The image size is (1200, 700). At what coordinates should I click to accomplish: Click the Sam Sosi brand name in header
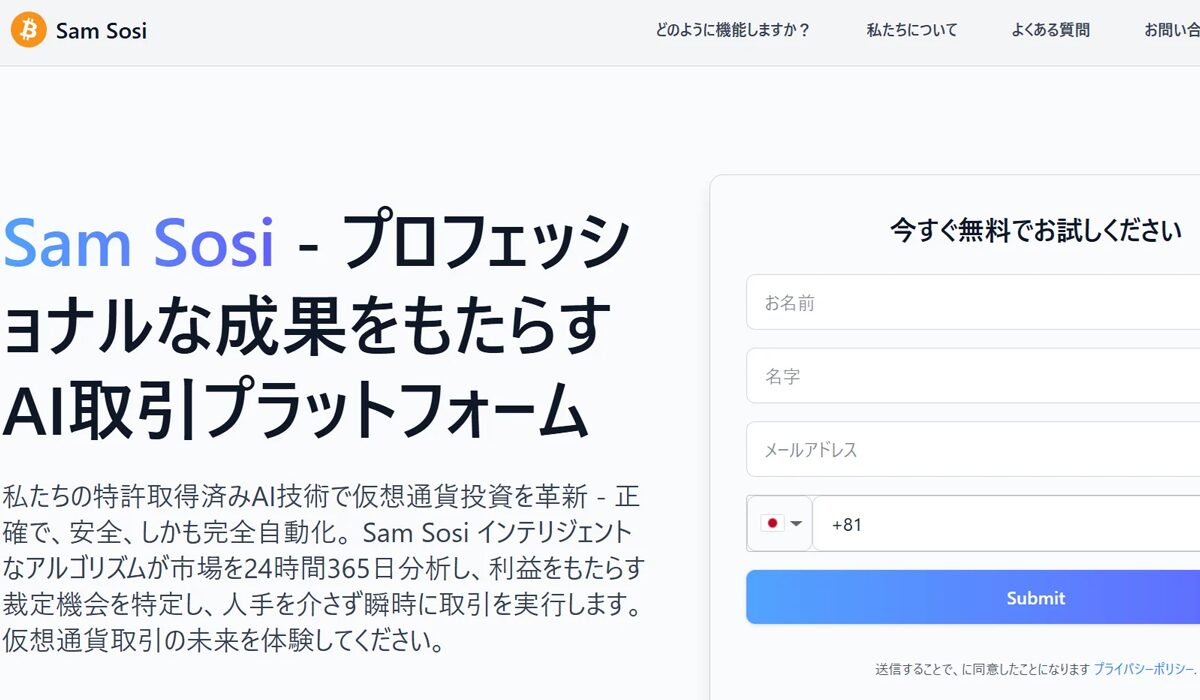[x=101, y=31]
